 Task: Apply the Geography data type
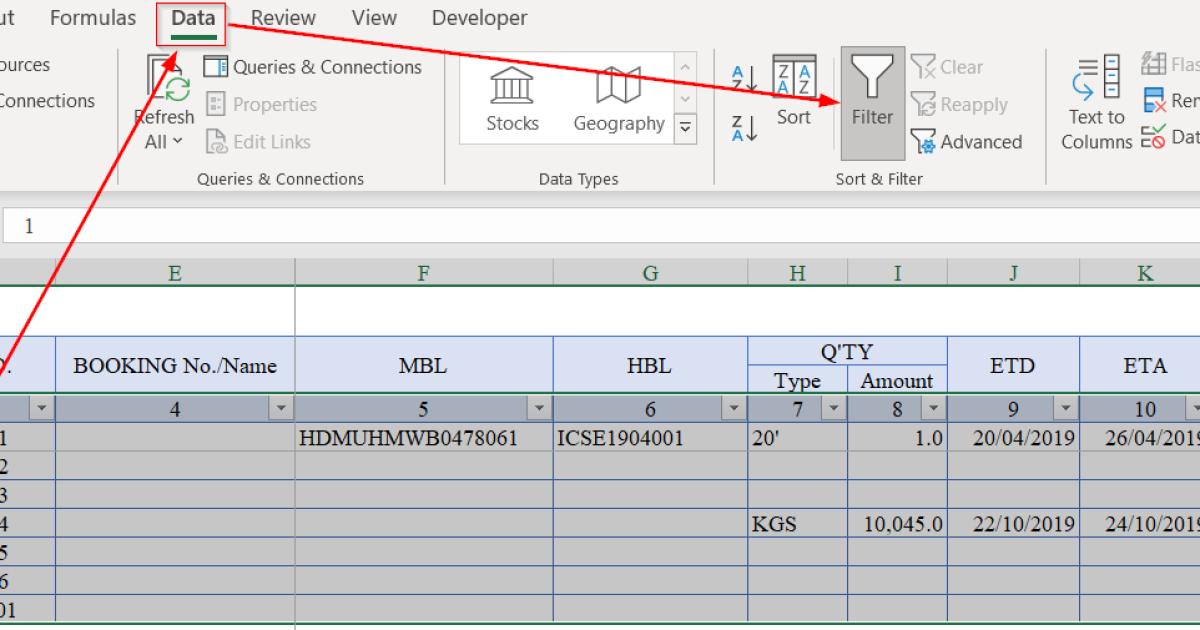[617, 95]
